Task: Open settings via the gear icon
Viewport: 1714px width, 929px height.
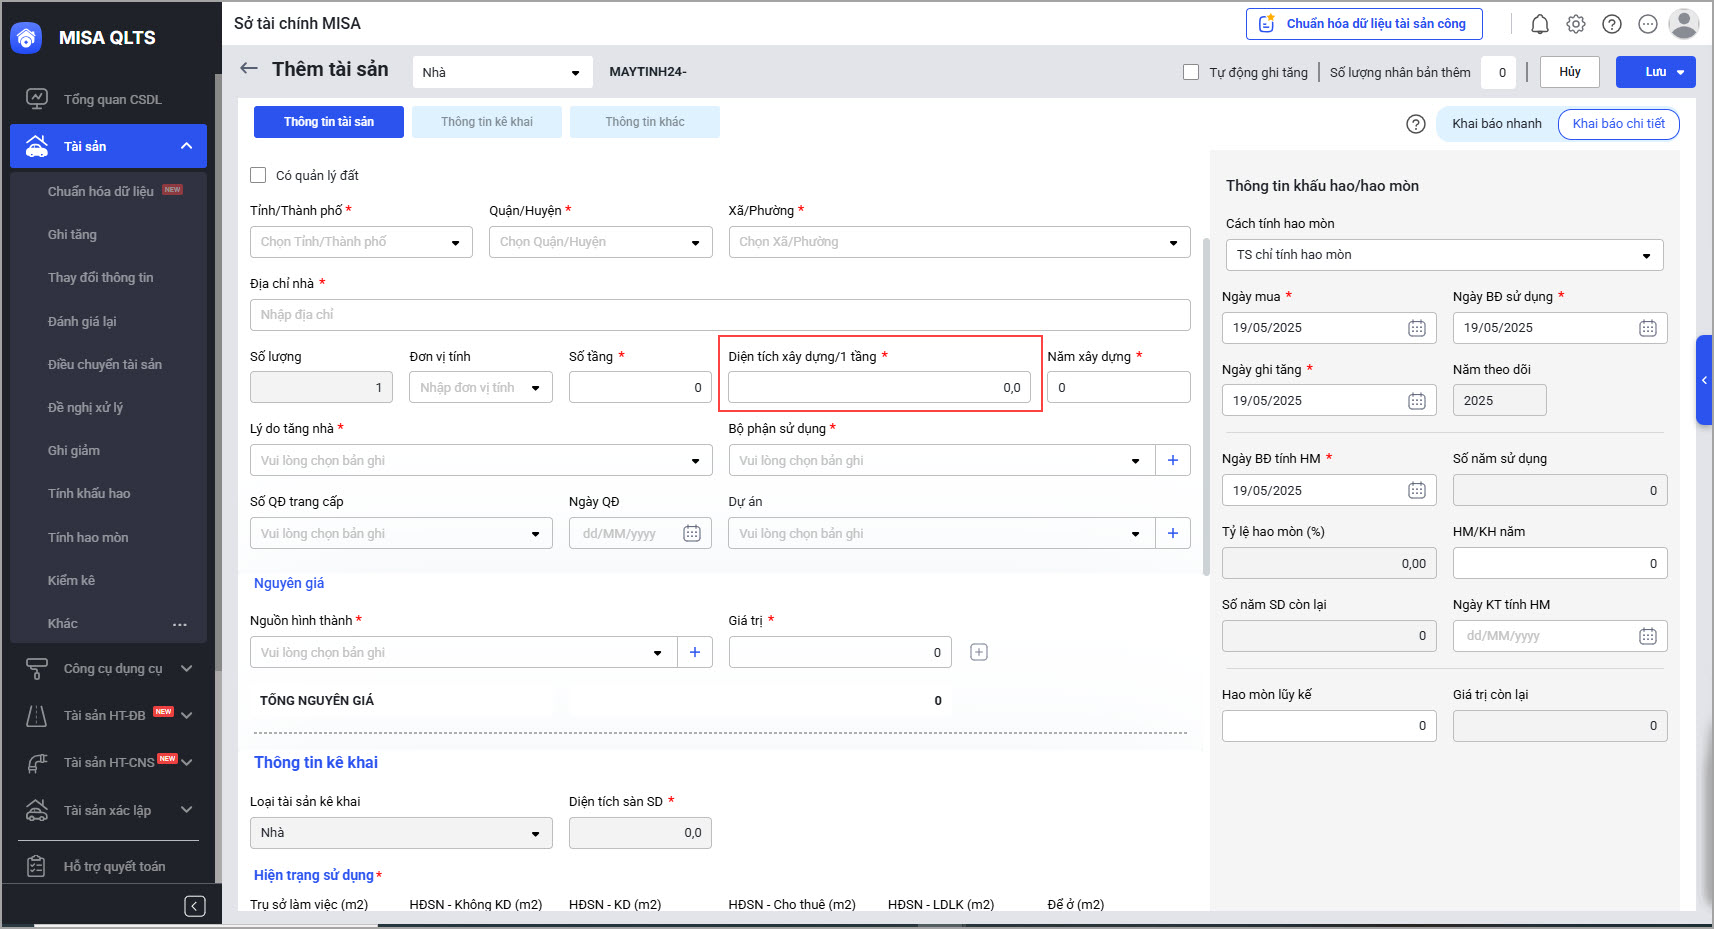Action: click(1575, 24)
